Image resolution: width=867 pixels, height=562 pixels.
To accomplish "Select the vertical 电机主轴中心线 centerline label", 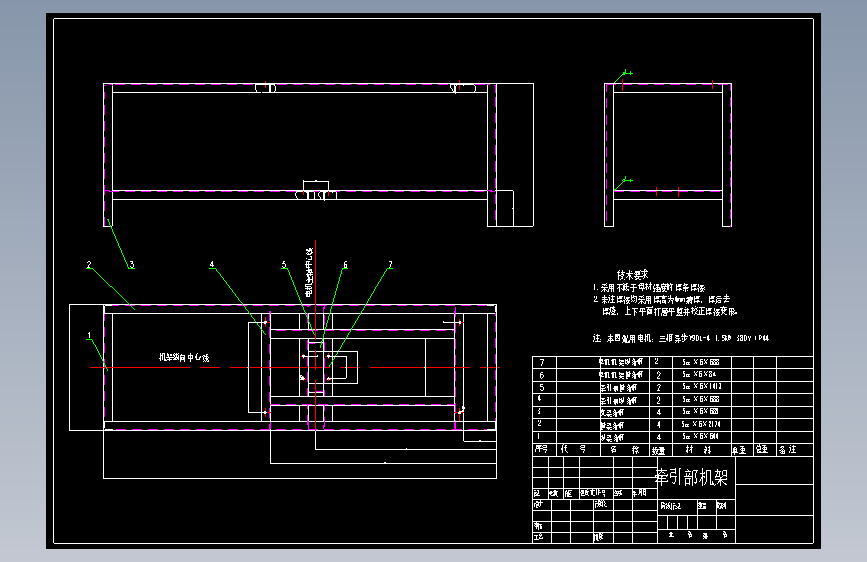I will 309,273.
